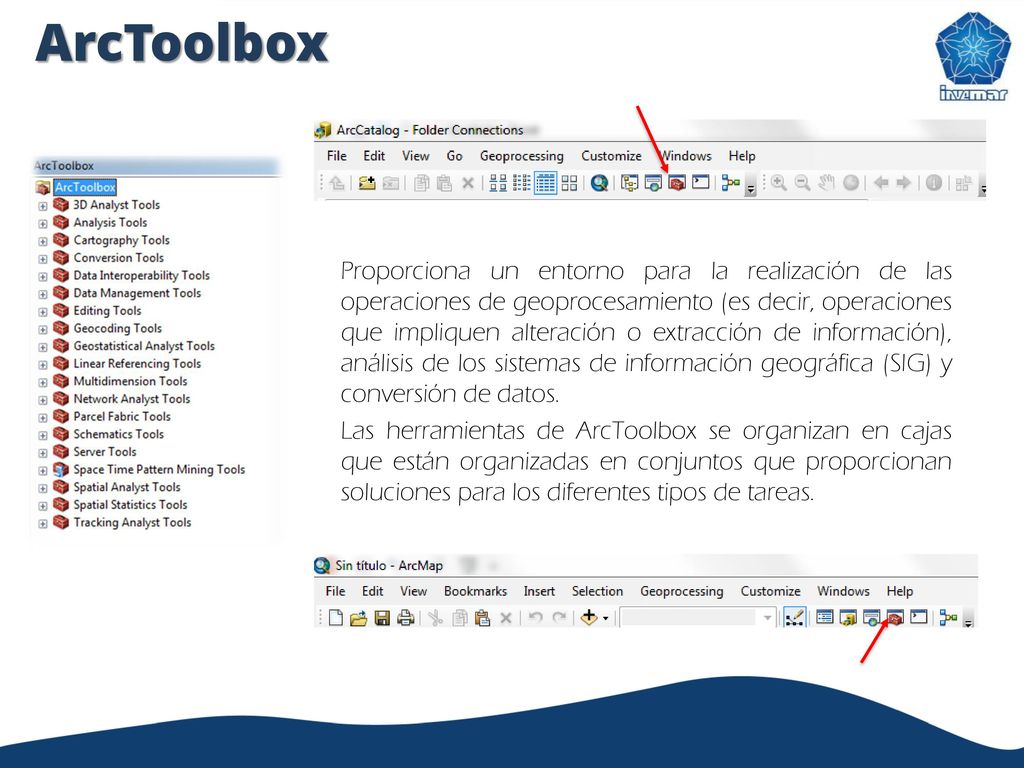The height and width of the screenshot is (768, 1024).
Task: Open Python window icon in ArcCatalog
Action: pos(700,182)
